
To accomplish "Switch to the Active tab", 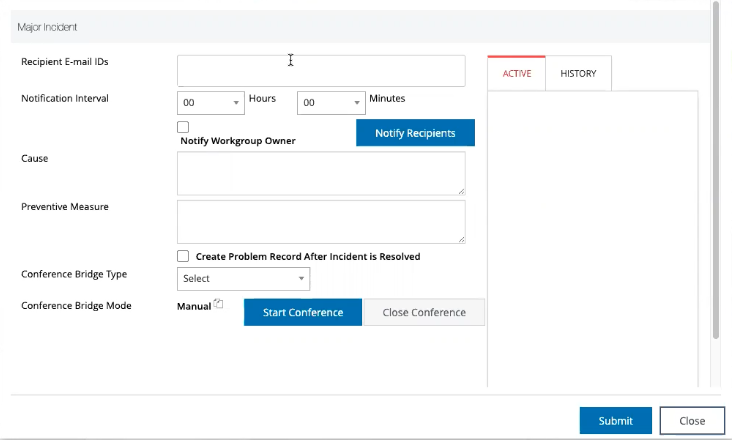I will 516,74.
